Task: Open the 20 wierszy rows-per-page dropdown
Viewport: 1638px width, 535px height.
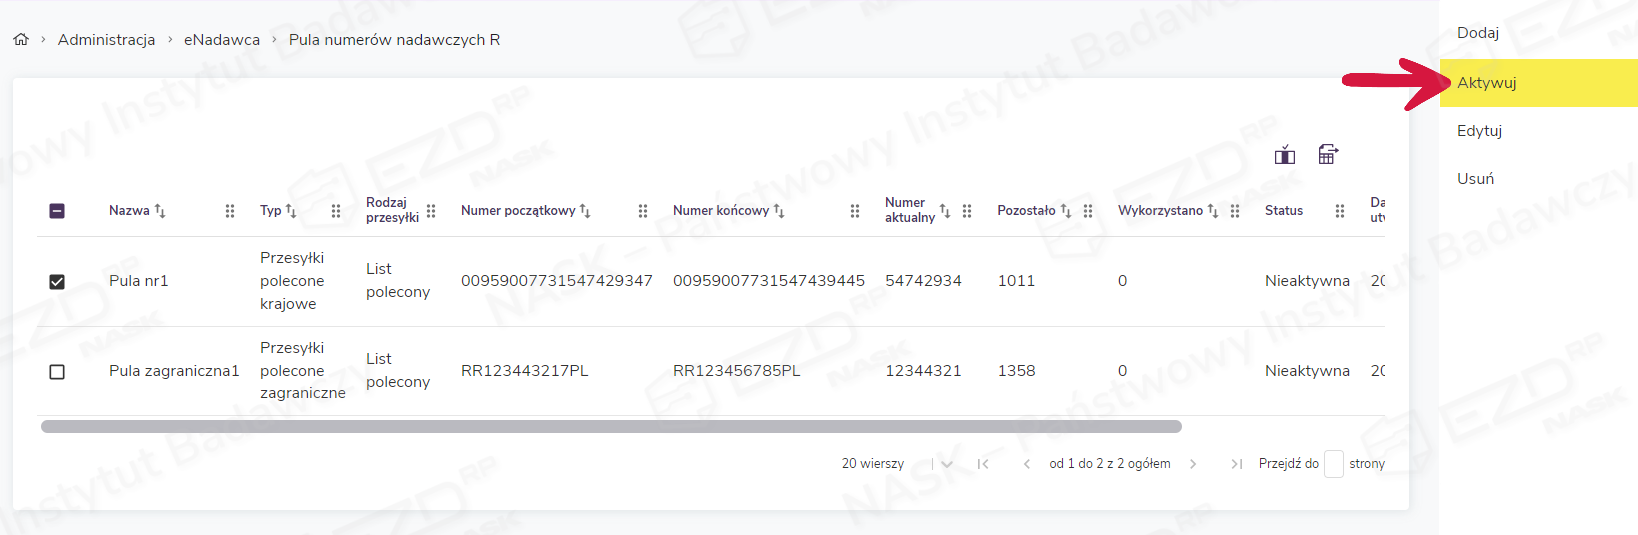Action: 946,464
